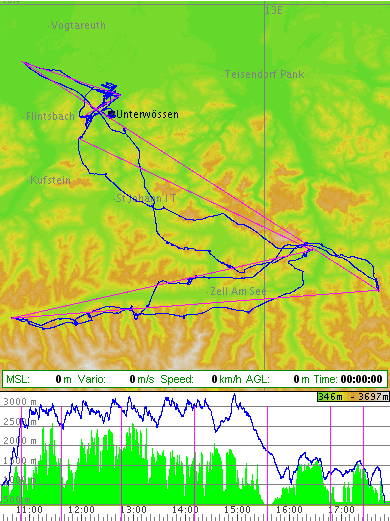
Task: Select the St Johann I T label
Action: click(x=146, y=198)
